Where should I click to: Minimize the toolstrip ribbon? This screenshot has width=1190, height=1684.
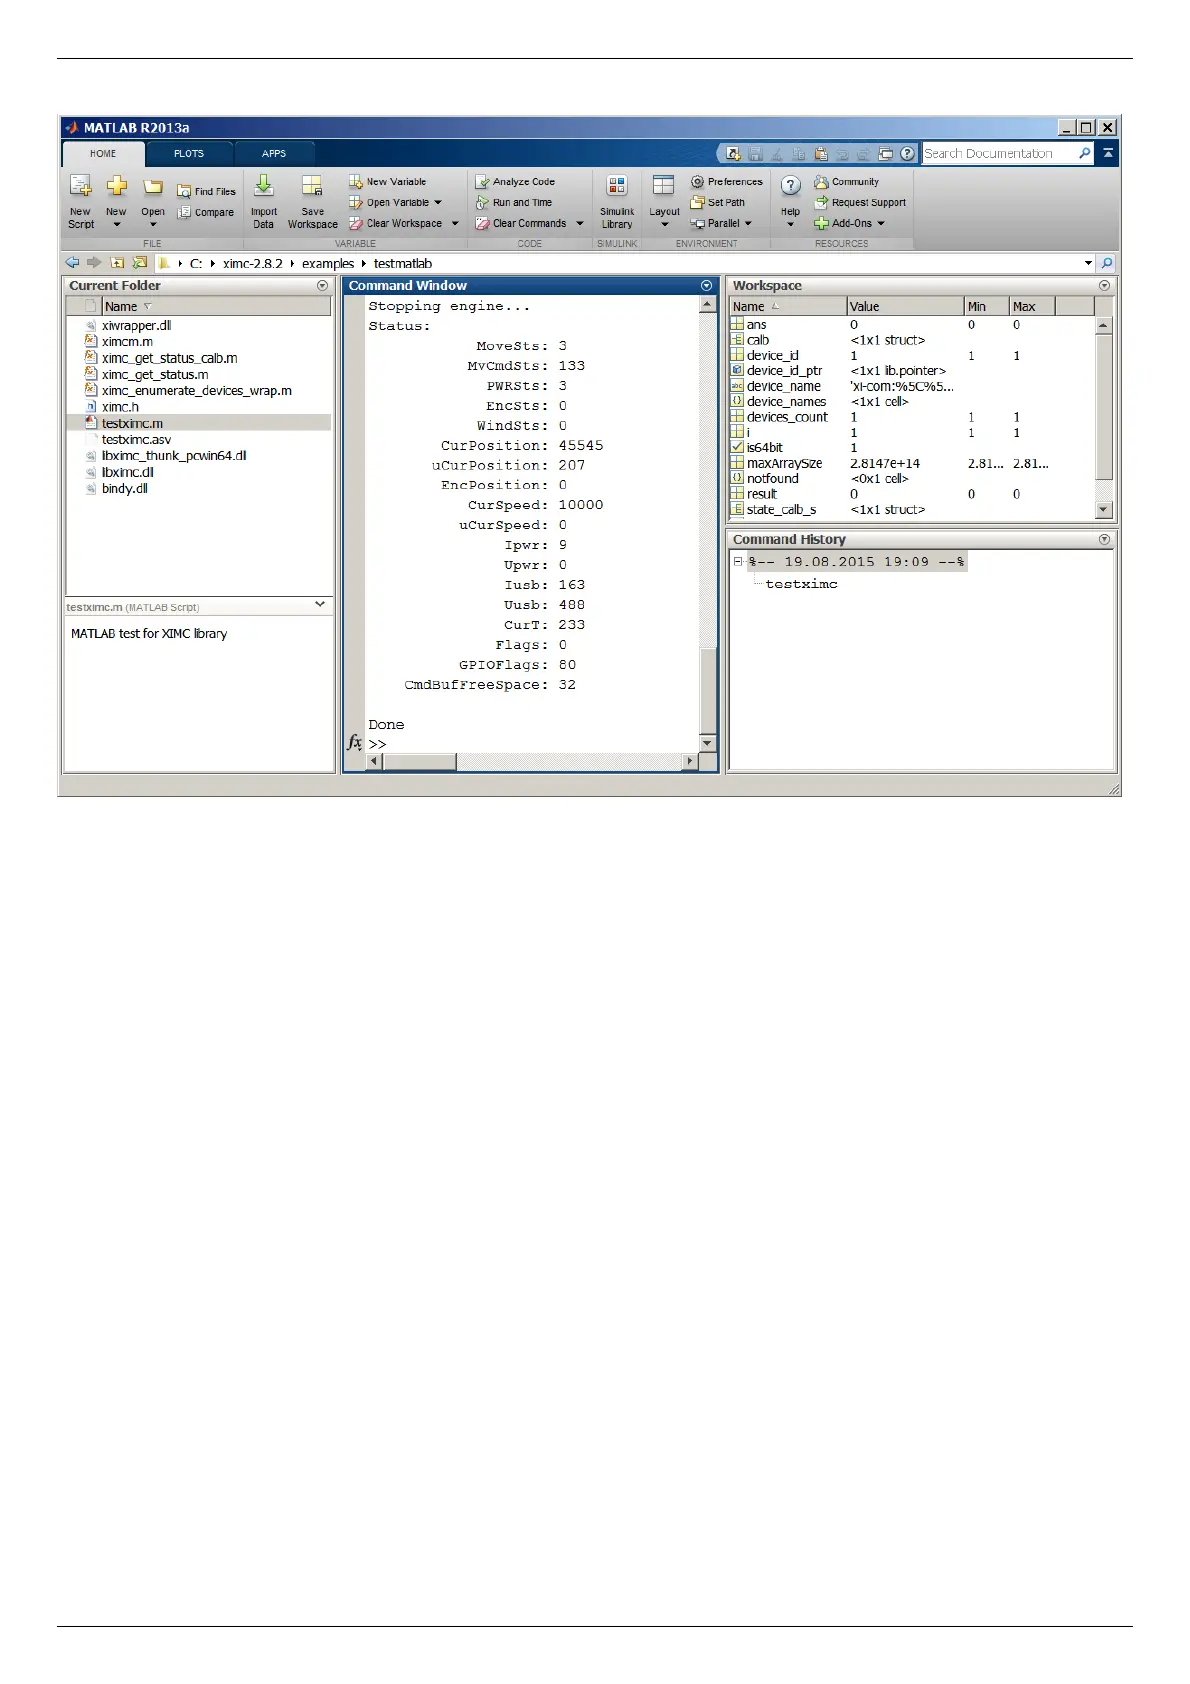1108,154
